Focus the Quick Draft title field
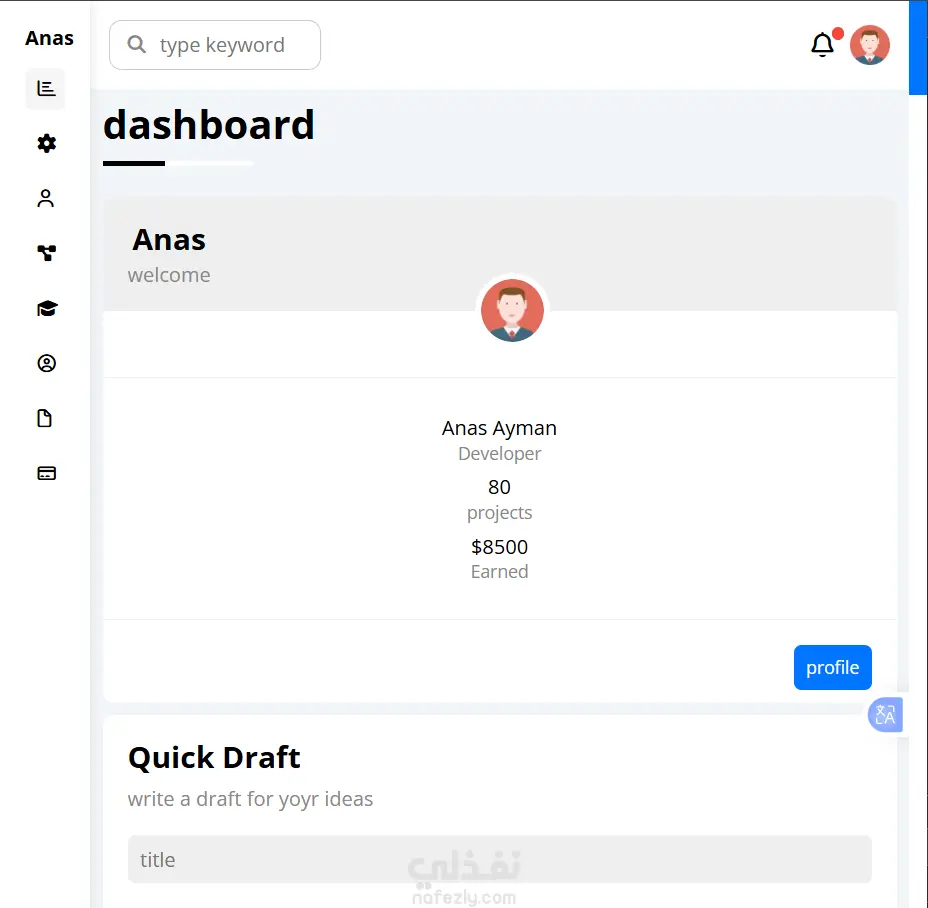This screenshot has height=908, width=928. [500, 859]
